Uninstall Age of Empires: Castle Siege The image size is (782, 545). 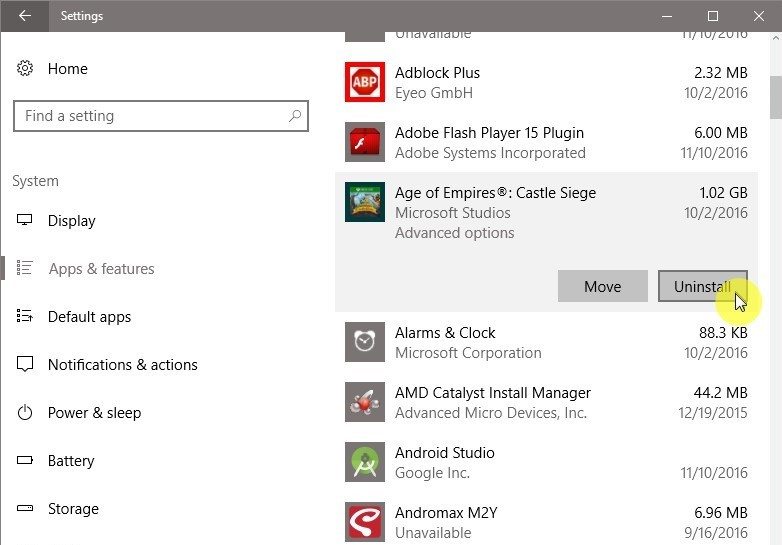(x=703, y=286)
